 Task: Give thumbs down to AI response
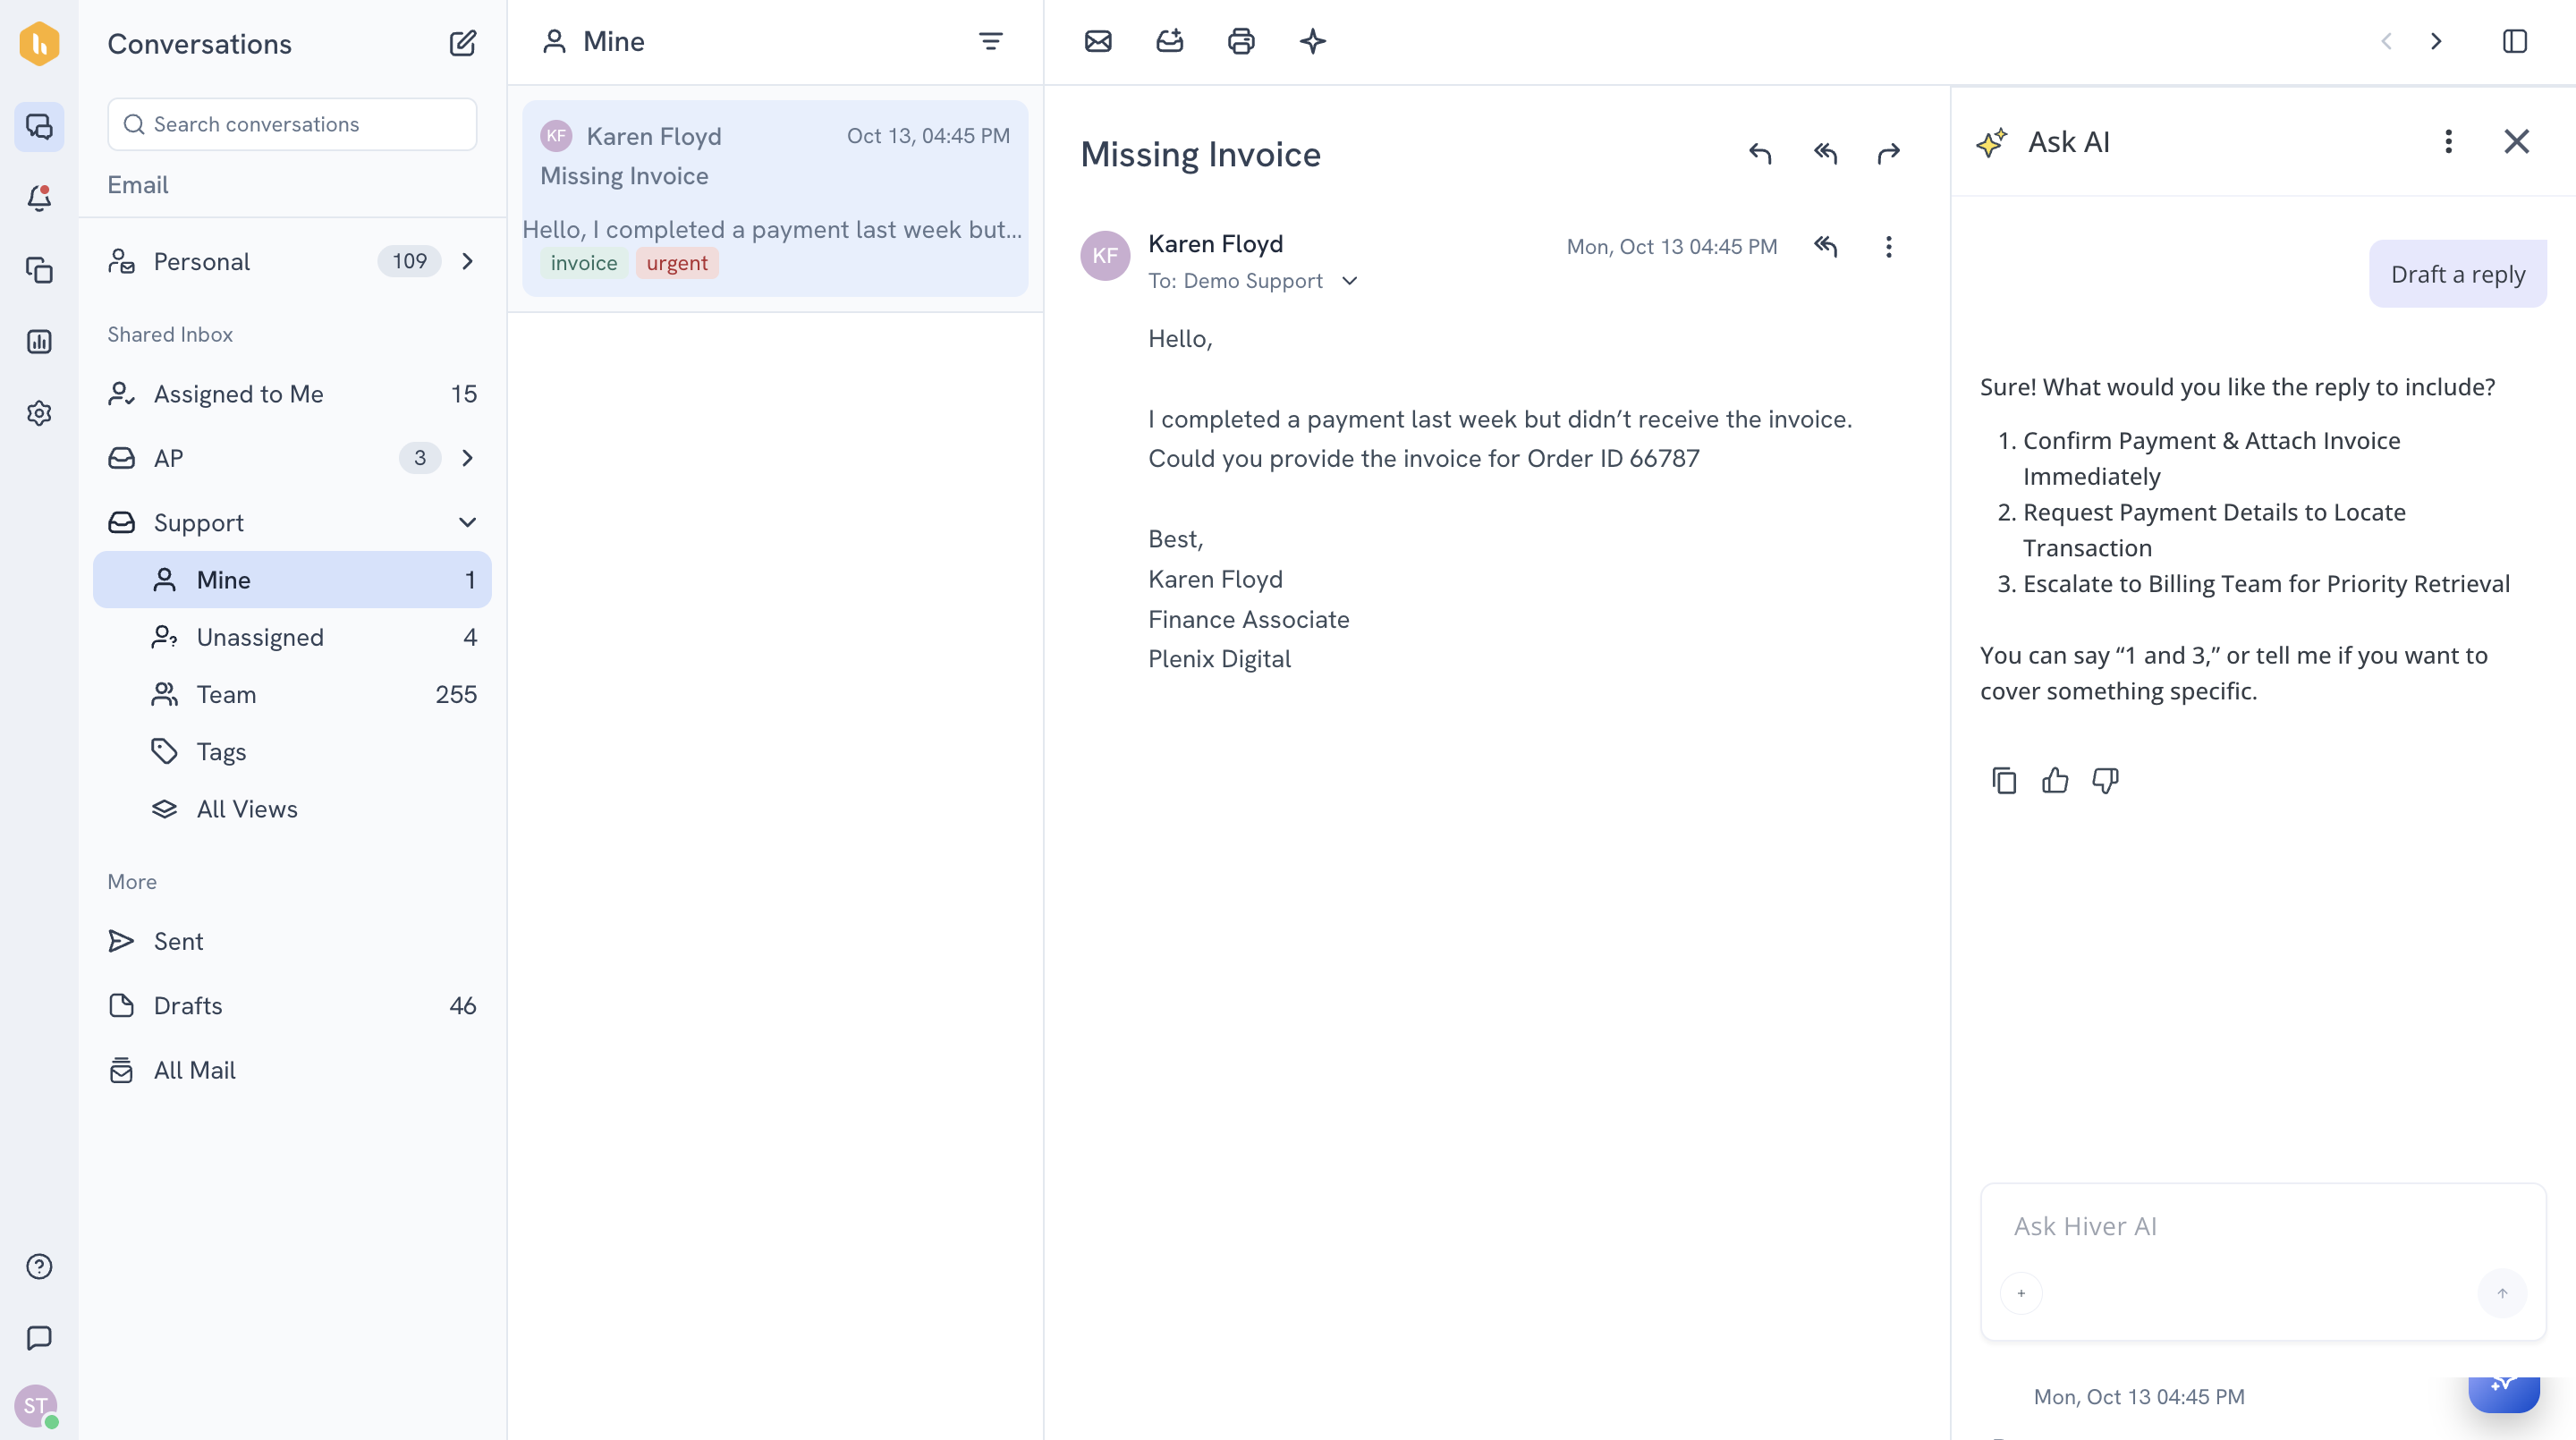tap(2105, 780)
